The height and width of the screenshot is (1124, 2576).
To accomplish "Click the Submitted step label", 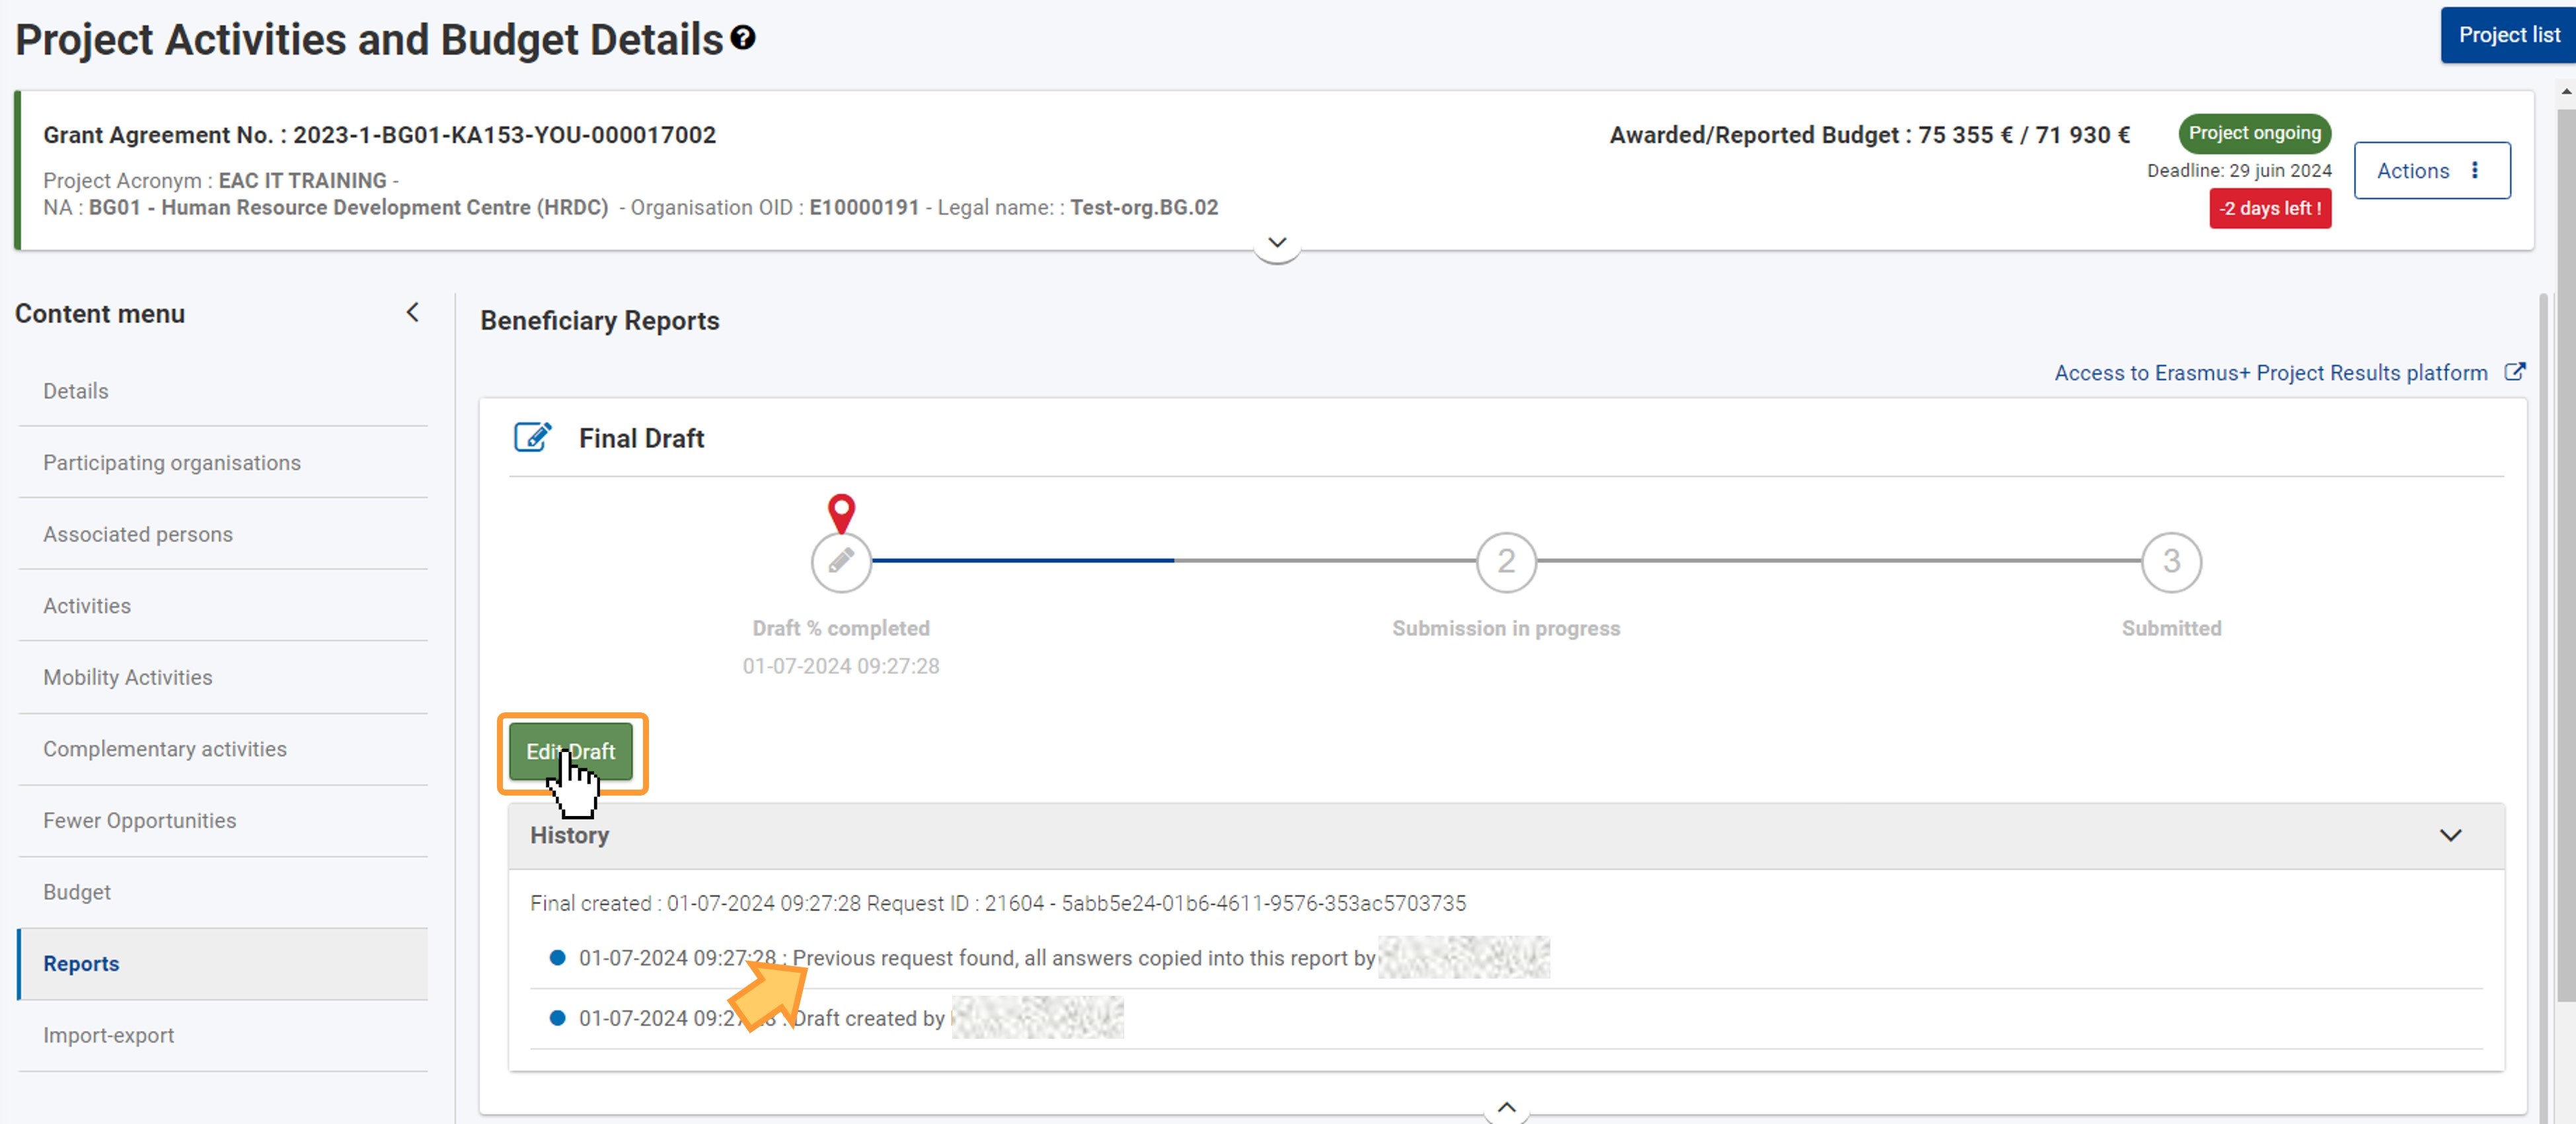I will (2171, 628).
